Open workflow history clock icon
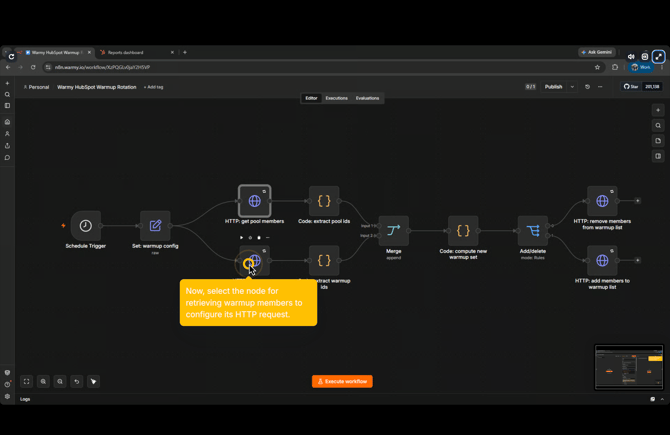This screenshot has height=435, width=670. [x=588, y=87]
